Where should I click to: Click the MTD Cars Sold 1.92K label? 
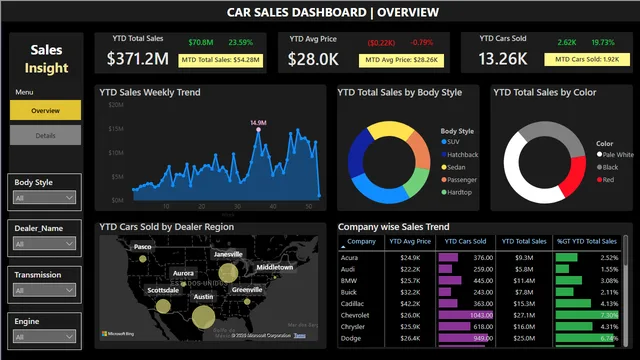587,60
